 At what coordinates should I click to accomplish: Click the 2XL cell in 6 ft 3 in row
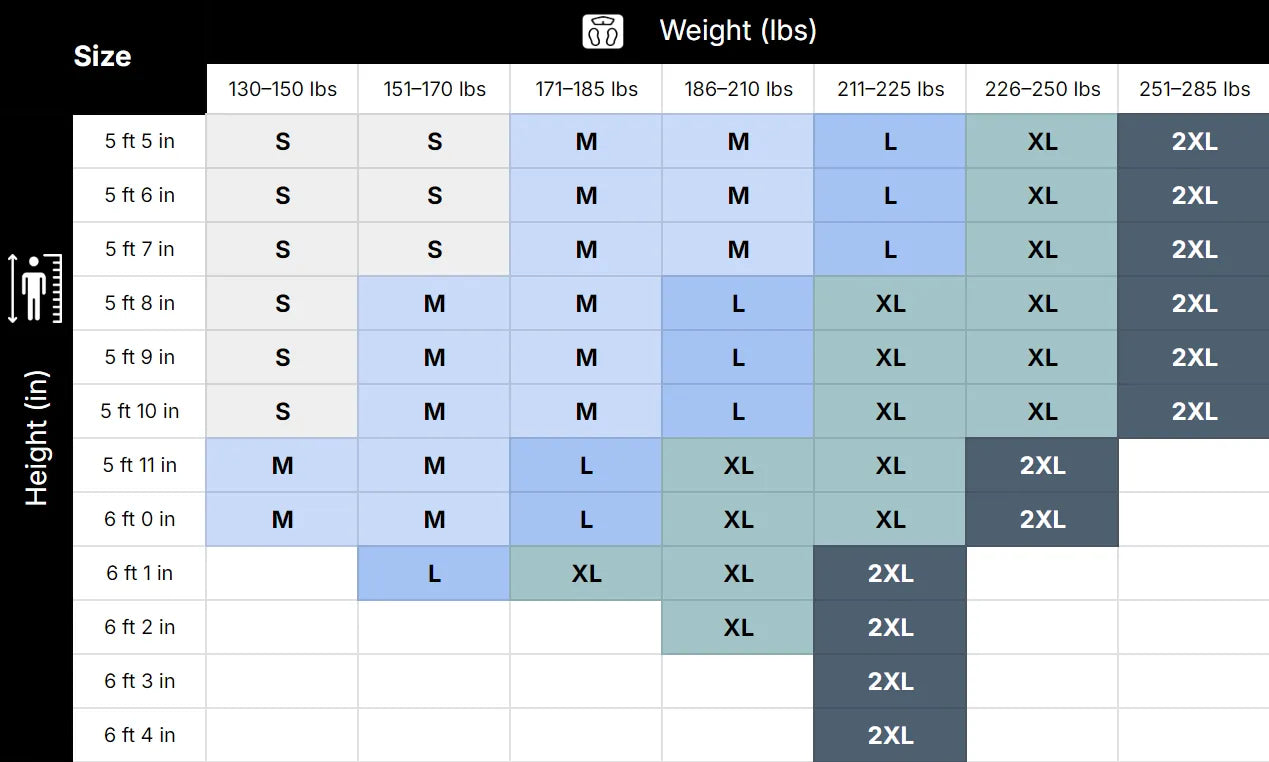tap(890, 682)
